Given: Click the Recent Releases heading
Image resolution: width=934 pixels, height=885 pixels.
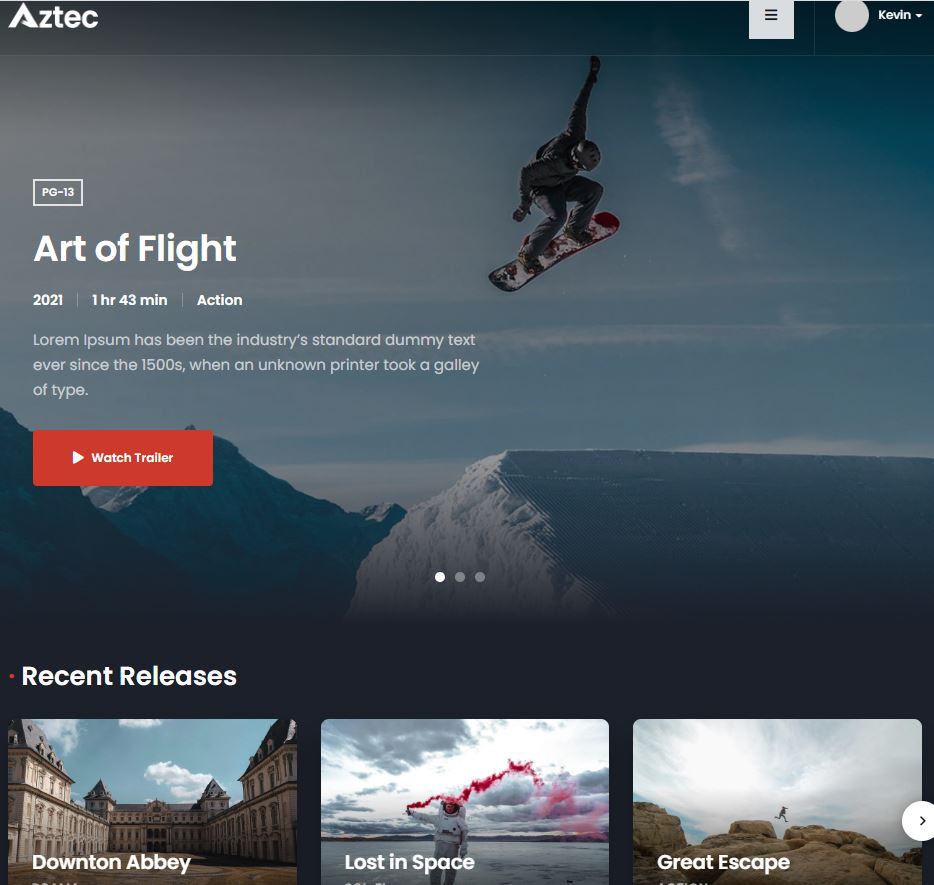Looking at the screenshot, I should pyautogui.click(x=129, y=677).
